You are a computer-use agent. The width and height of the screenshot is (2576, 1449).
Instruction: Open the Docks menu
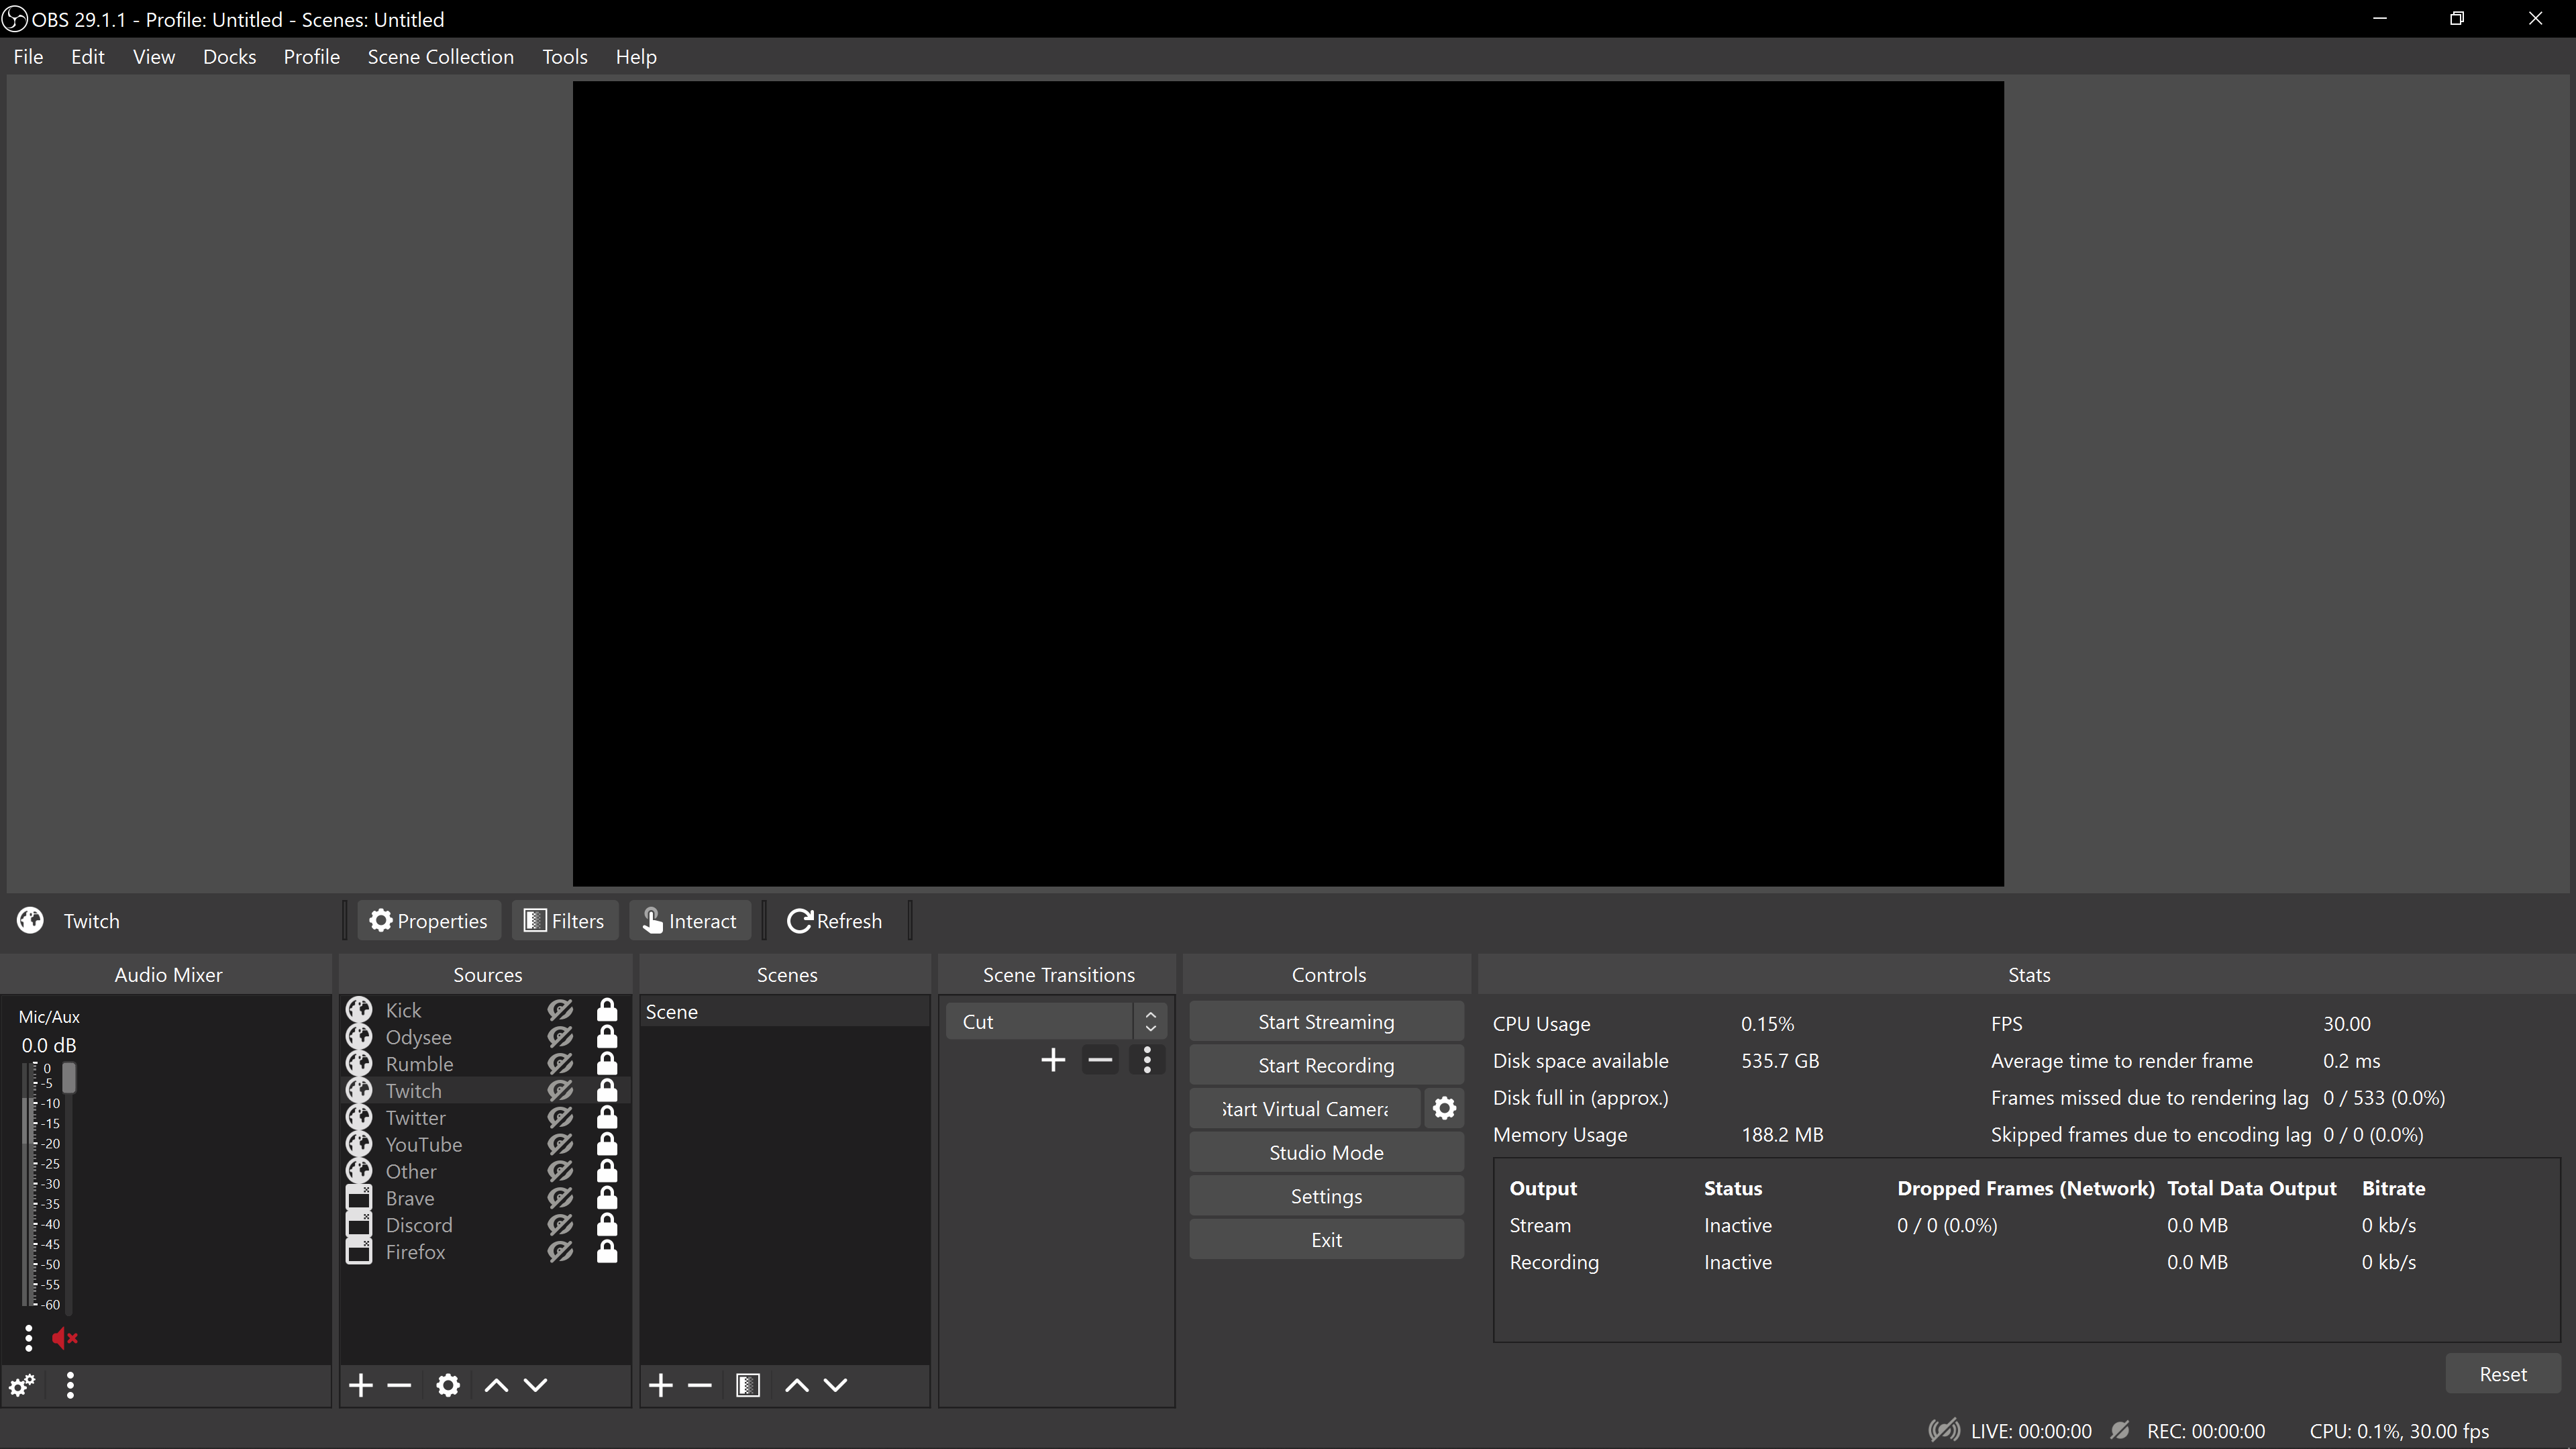tap(229, 57)
